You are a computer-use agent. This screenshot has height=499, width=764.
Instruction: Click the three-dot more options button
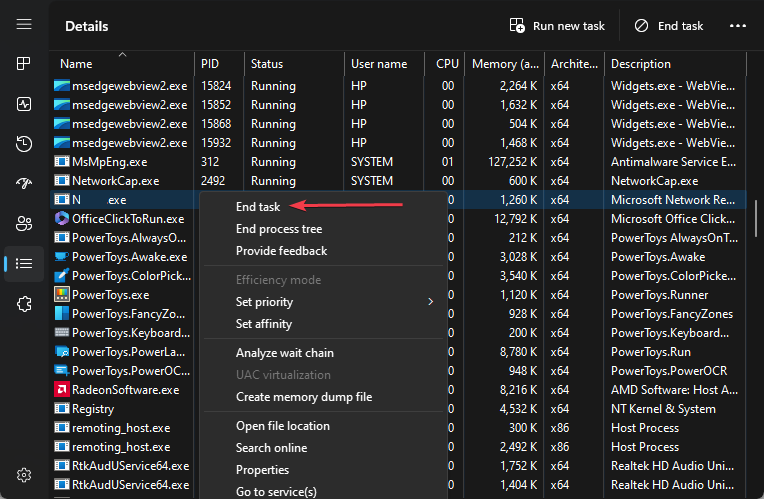(738, 26)
